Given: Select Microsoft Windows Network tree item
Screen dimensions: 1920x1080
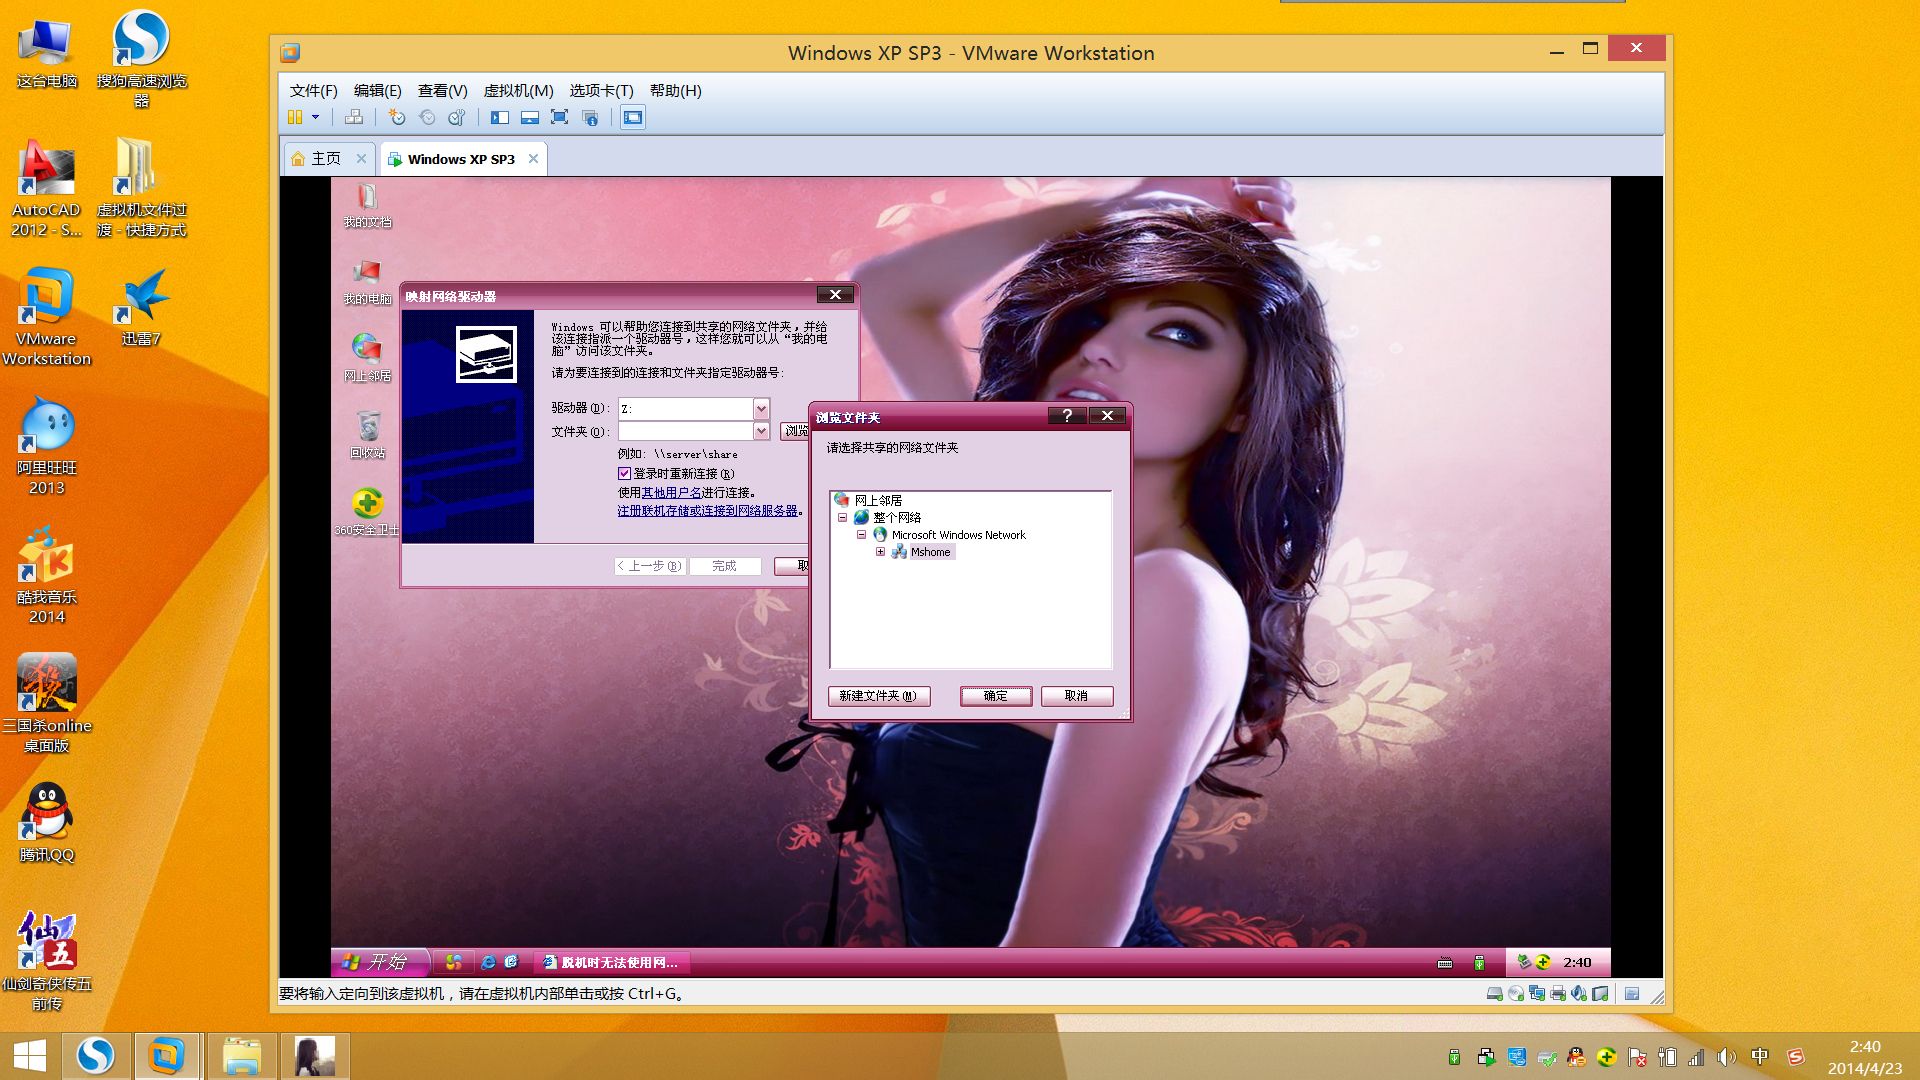Looking at the screenshot, I should 958,535.
